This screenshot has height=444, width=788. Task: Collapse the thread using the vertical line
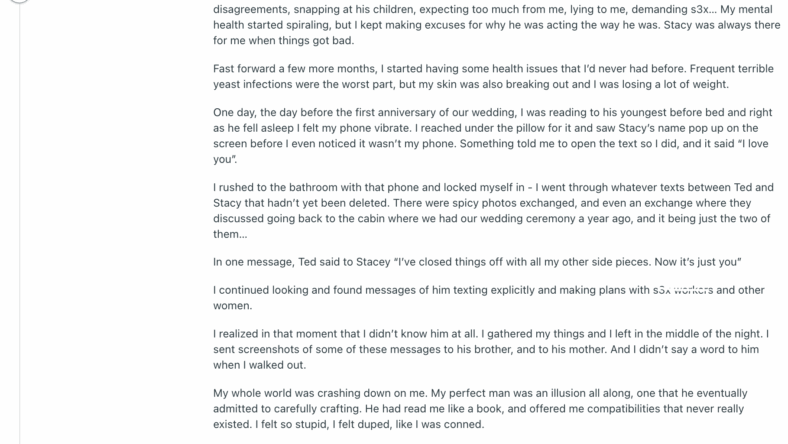[20, 224]
